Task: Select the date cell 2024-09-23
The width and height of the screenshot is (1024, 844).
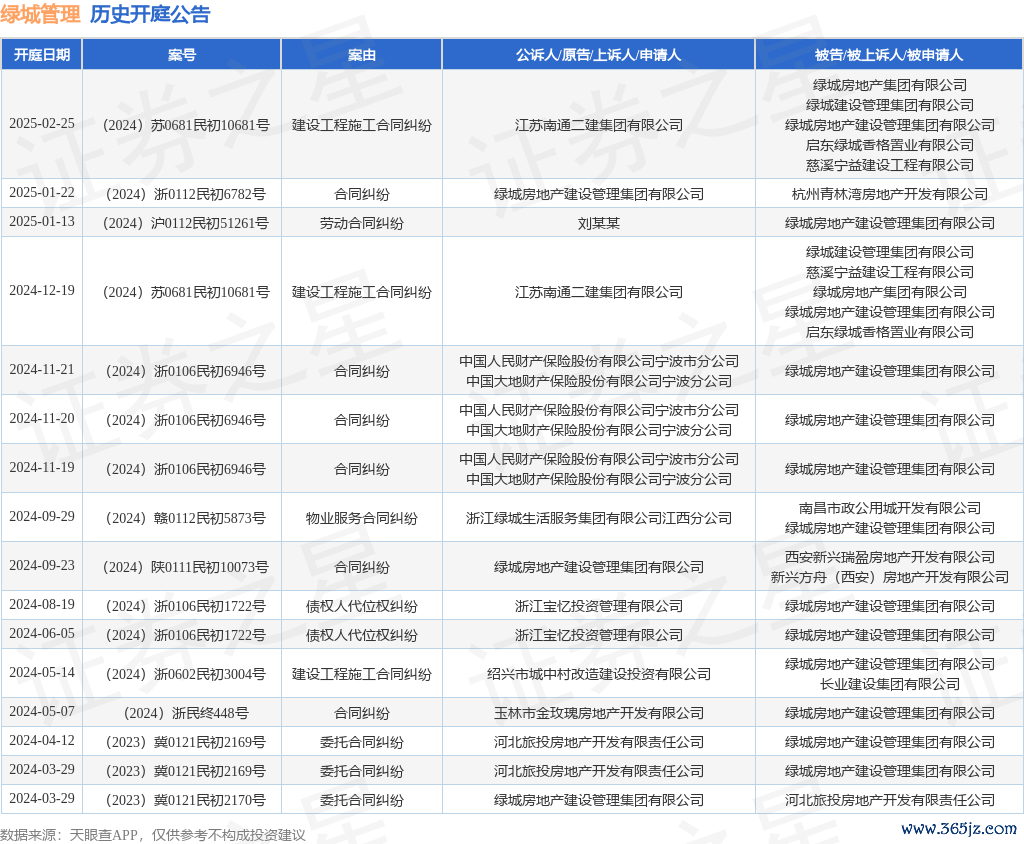Action: click(x=42, y=566)
